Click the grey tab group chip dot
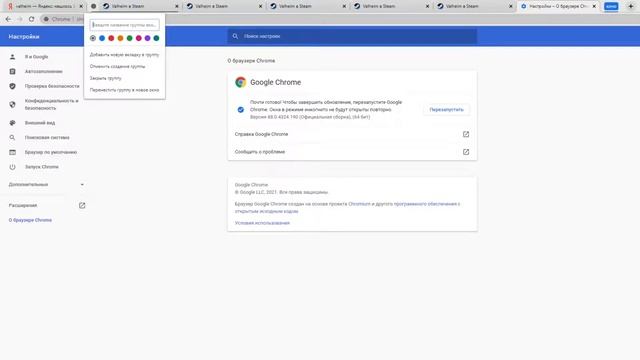This screenshot has height=360, width=640. tap(93, 6)
